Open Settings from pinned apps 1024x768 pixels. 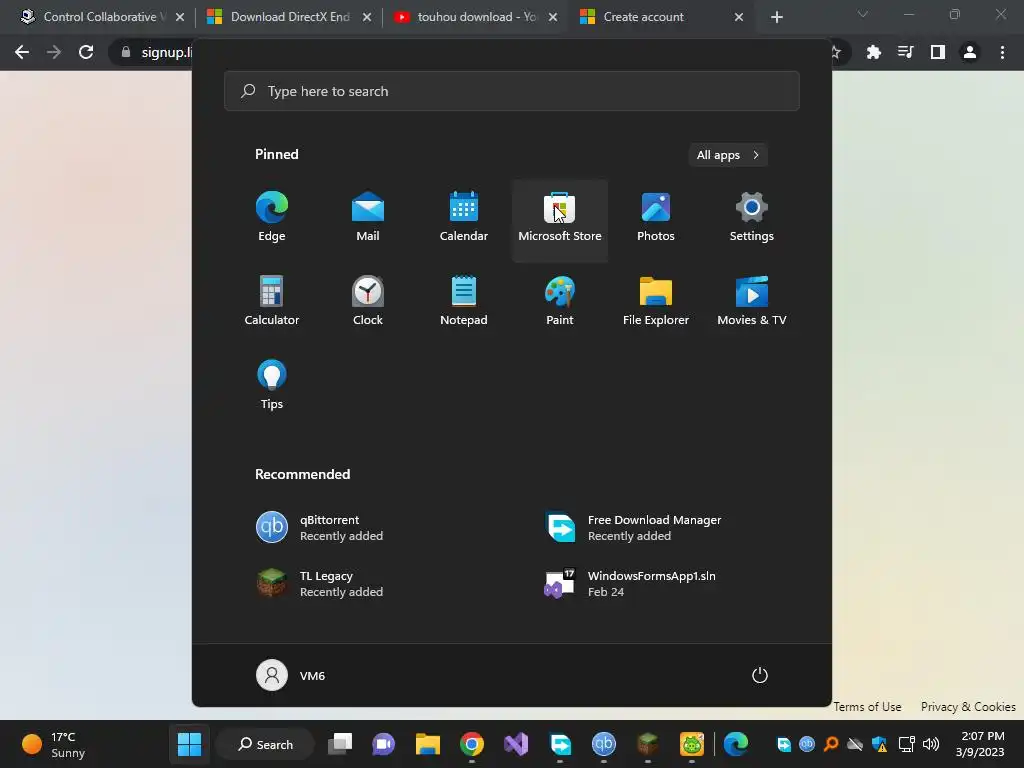click(752, 218)
